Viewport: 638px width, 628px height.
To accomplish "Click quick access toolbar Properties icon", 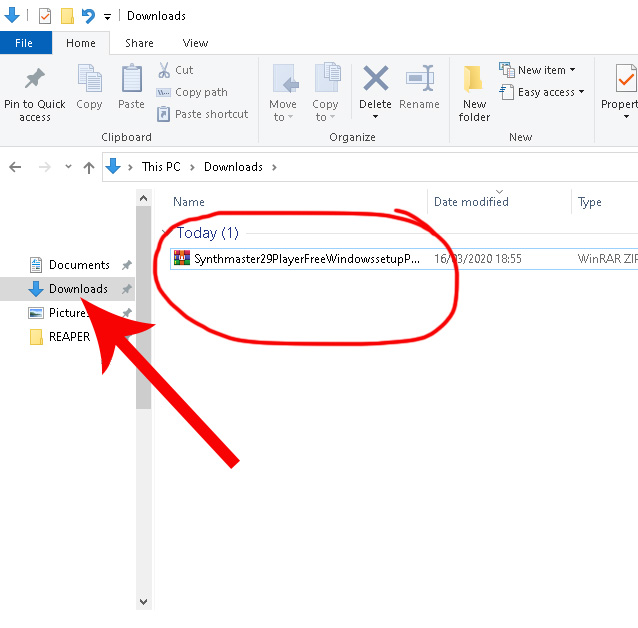I will pos(45,16).
